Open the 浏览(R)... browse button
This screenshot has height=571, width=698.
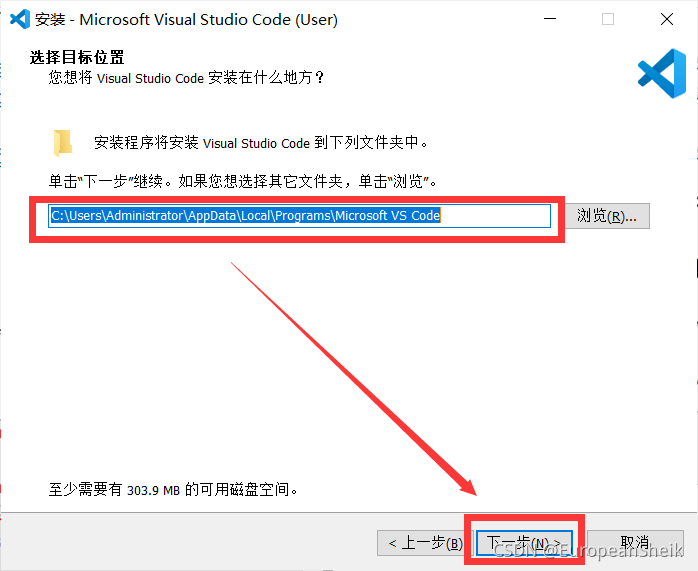[607, 216]
